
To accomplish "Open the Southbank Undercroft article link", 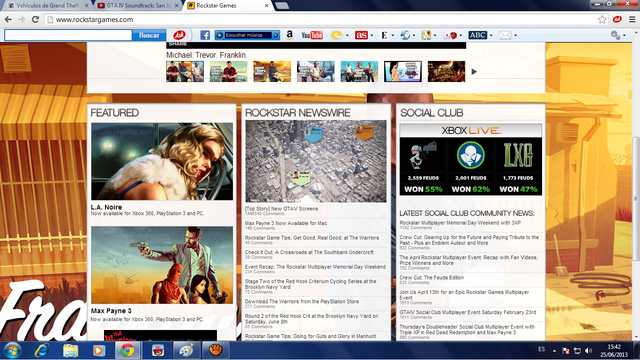I will (x=309, y=252).
